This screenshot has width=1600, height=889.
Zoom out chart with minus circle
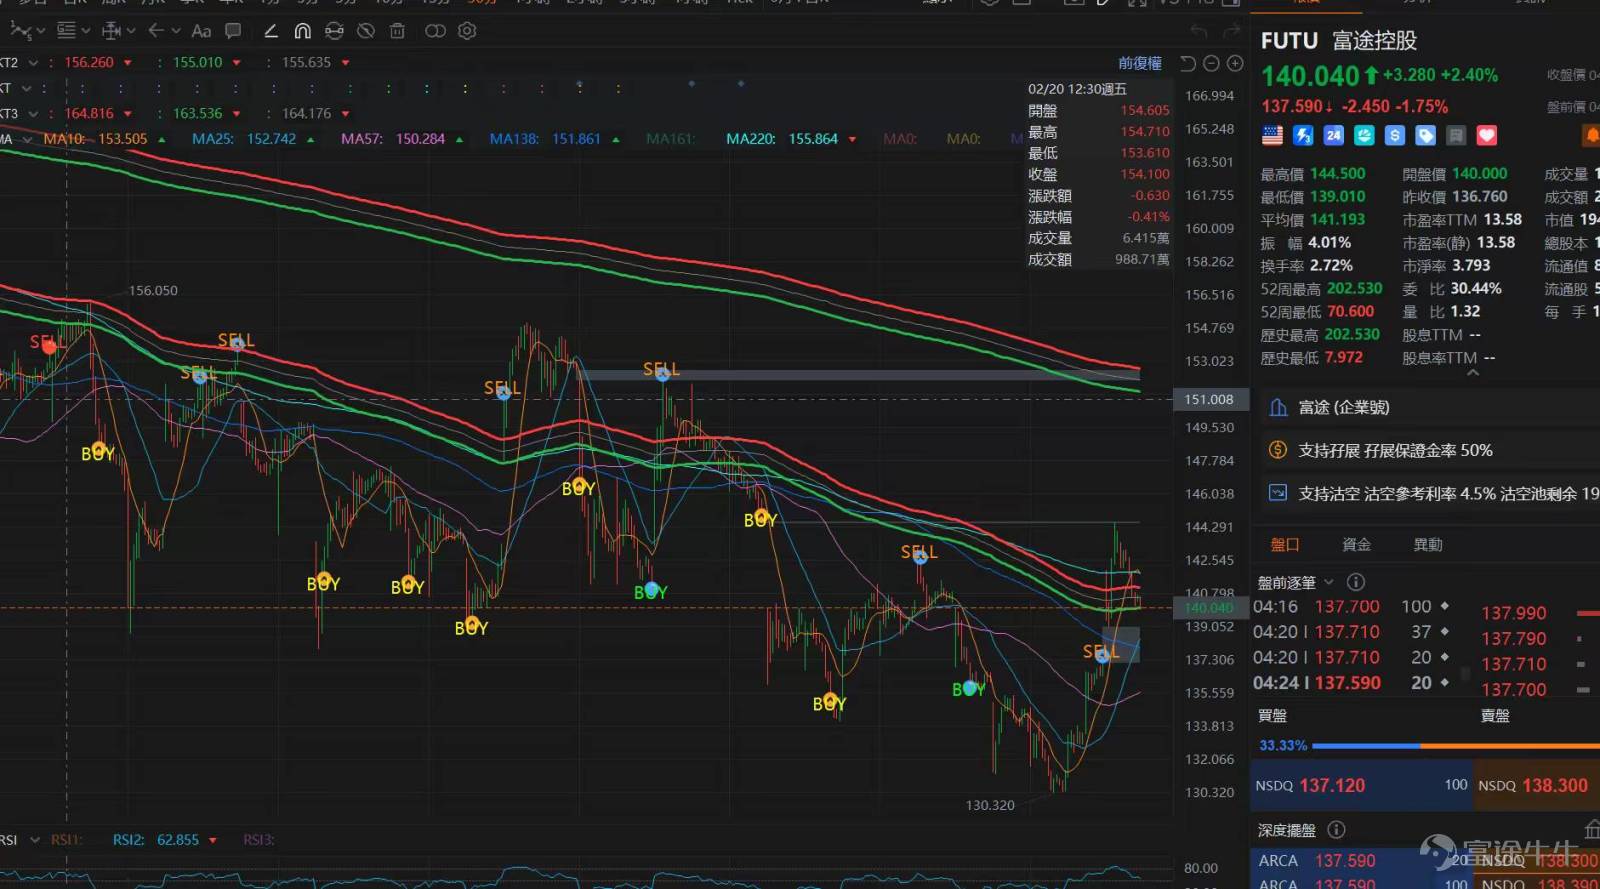click(x=1211, y=64)
